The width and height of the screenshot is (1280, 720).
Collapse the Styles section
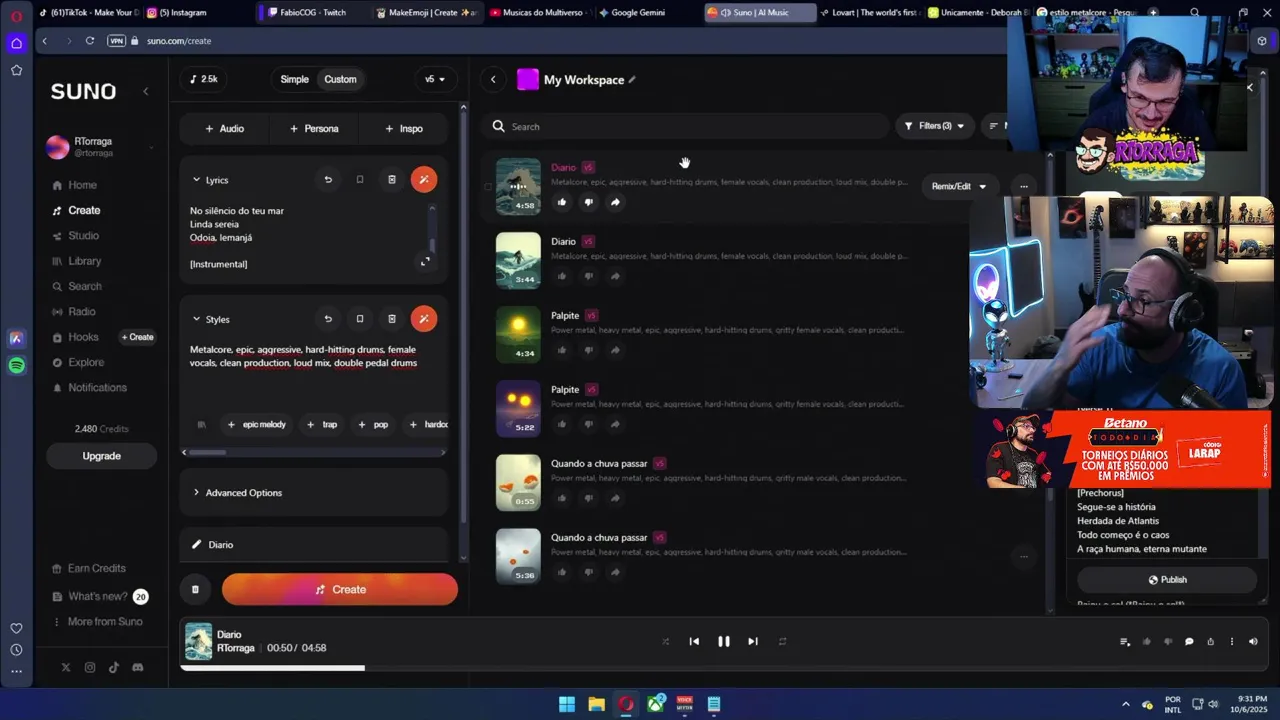click(196, 319)
